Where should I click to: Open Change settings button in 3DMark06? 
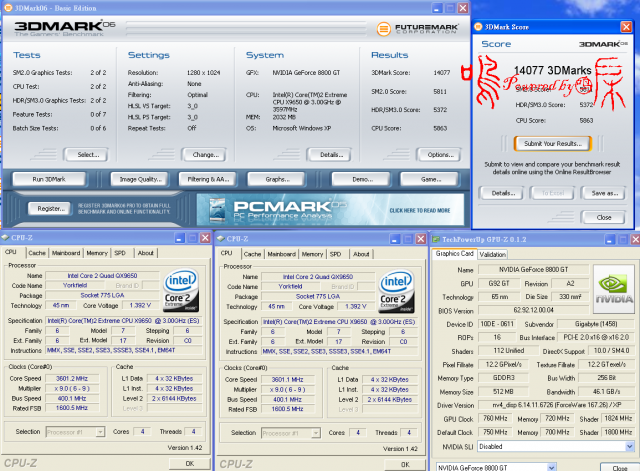[x=204, y=155]
